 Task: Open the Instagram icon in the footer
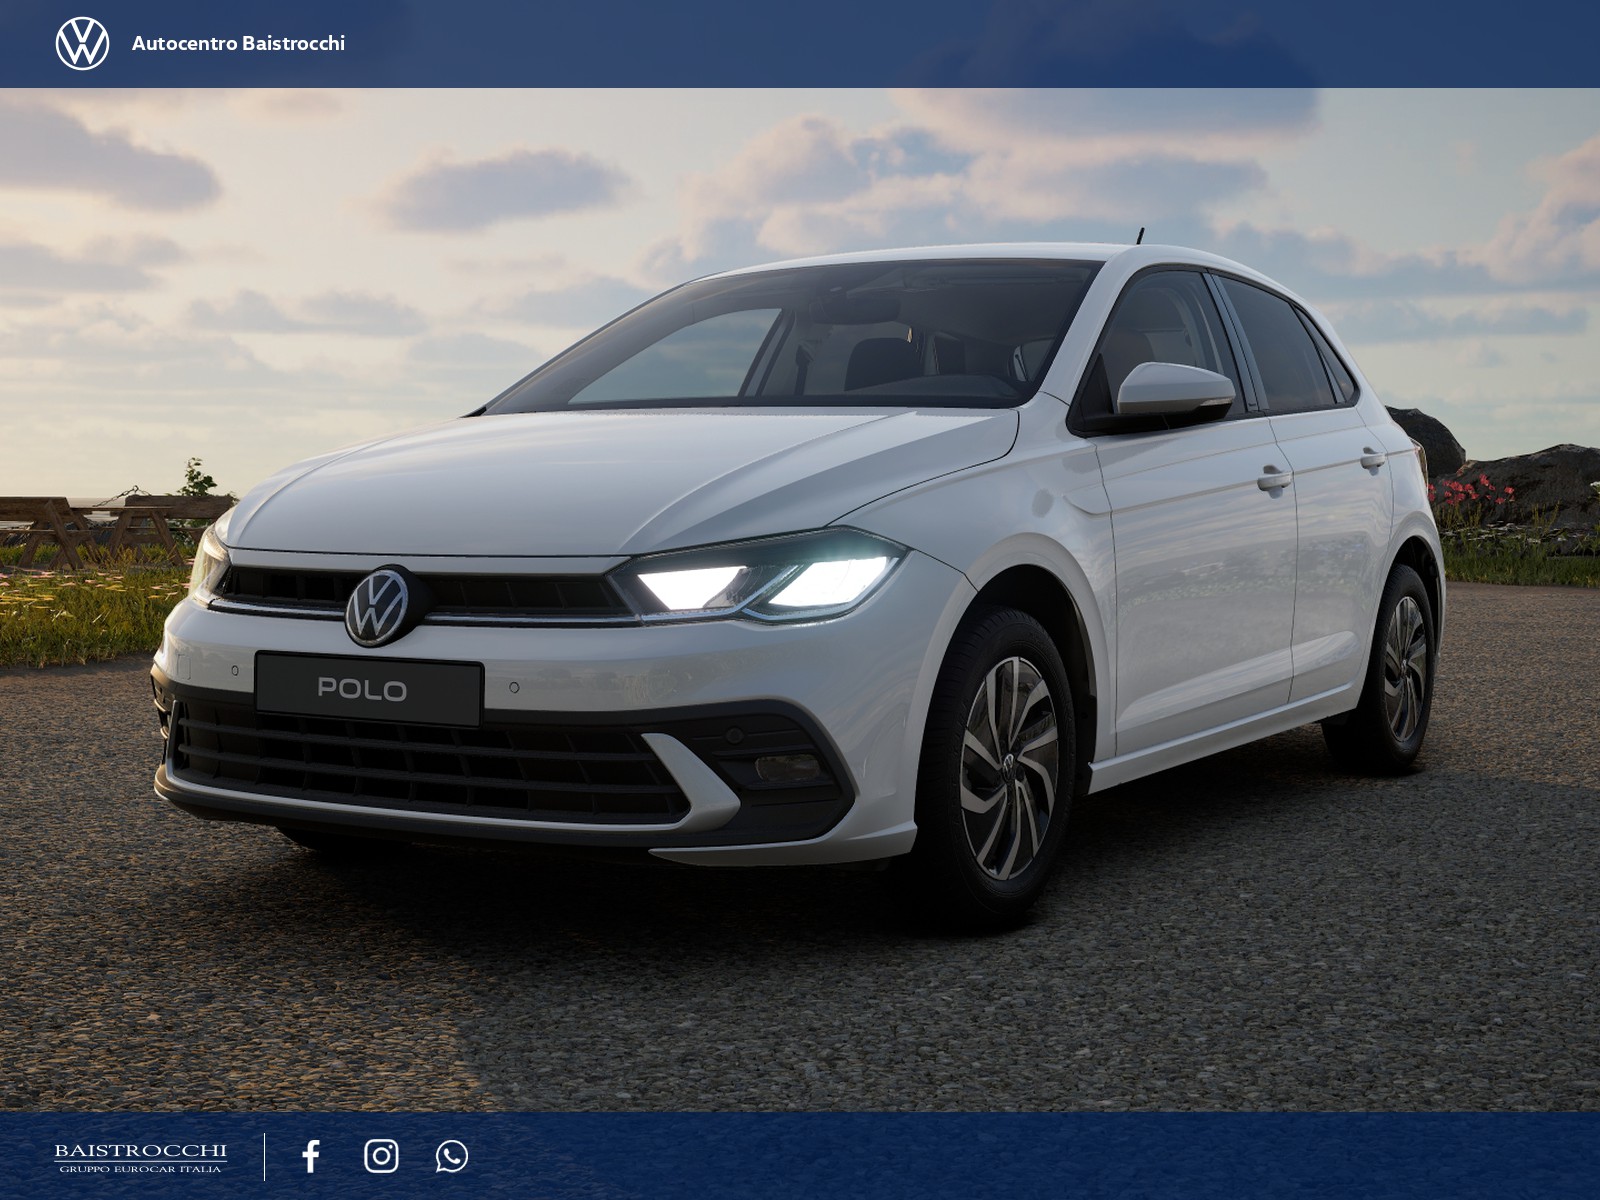(381, 1156)
